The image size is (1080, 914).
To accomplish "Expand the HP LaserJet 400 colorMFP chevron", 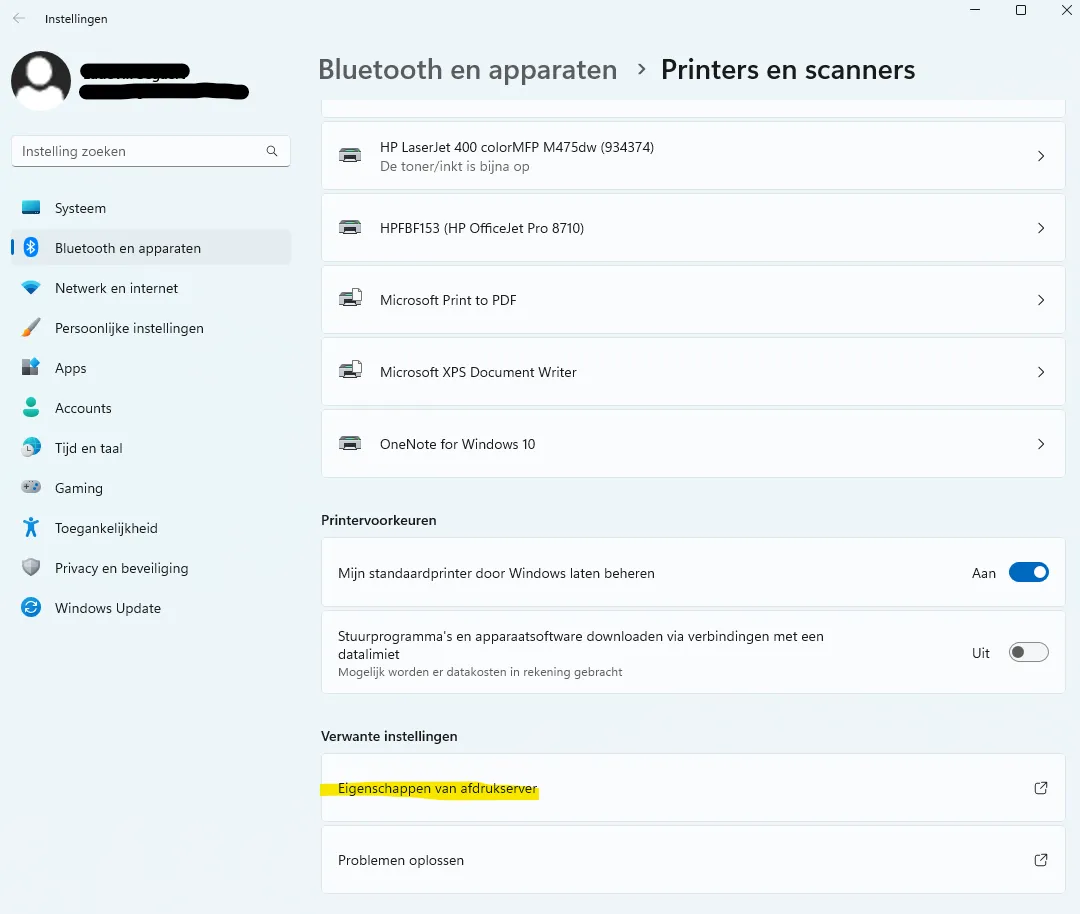I will click(x=1041, y=156).
